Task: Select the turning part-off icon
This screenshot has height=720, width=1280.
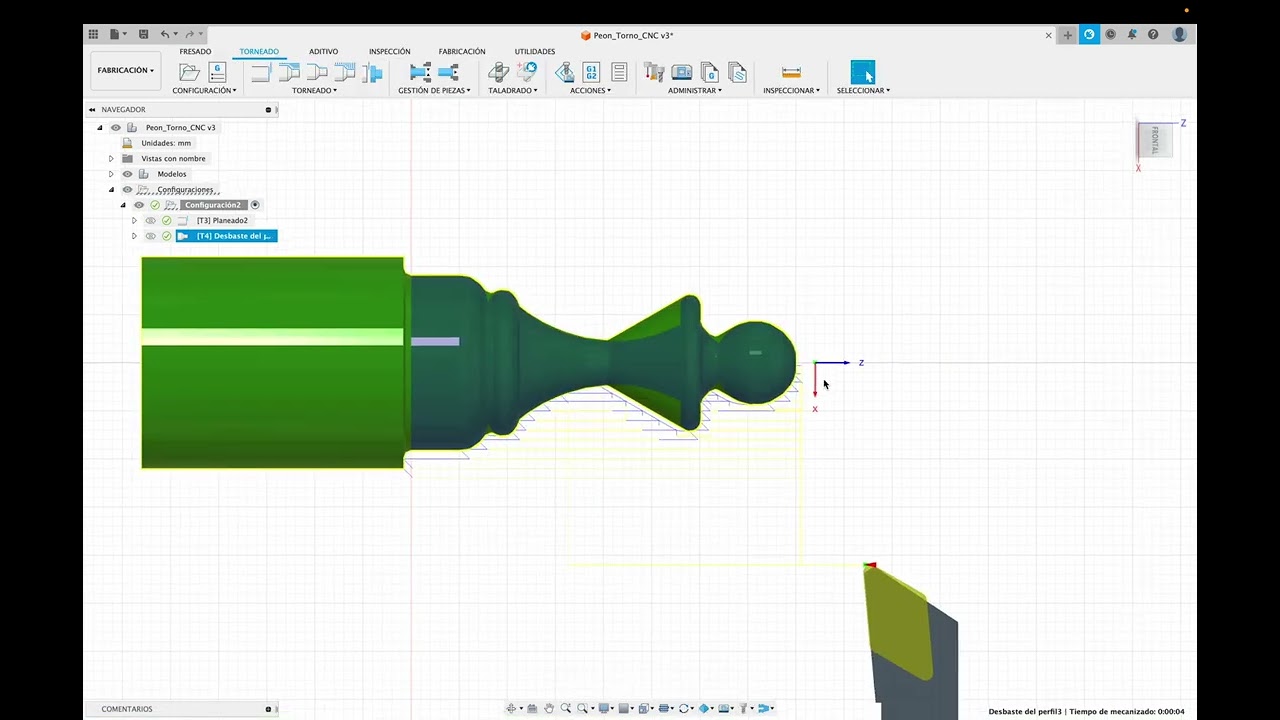Action: click(373, 72)
